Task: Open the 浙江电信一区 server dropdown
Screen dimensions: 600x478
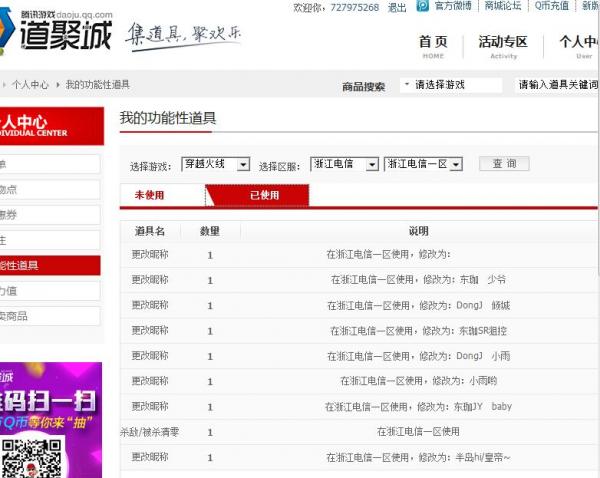Action: coord(423,164)
